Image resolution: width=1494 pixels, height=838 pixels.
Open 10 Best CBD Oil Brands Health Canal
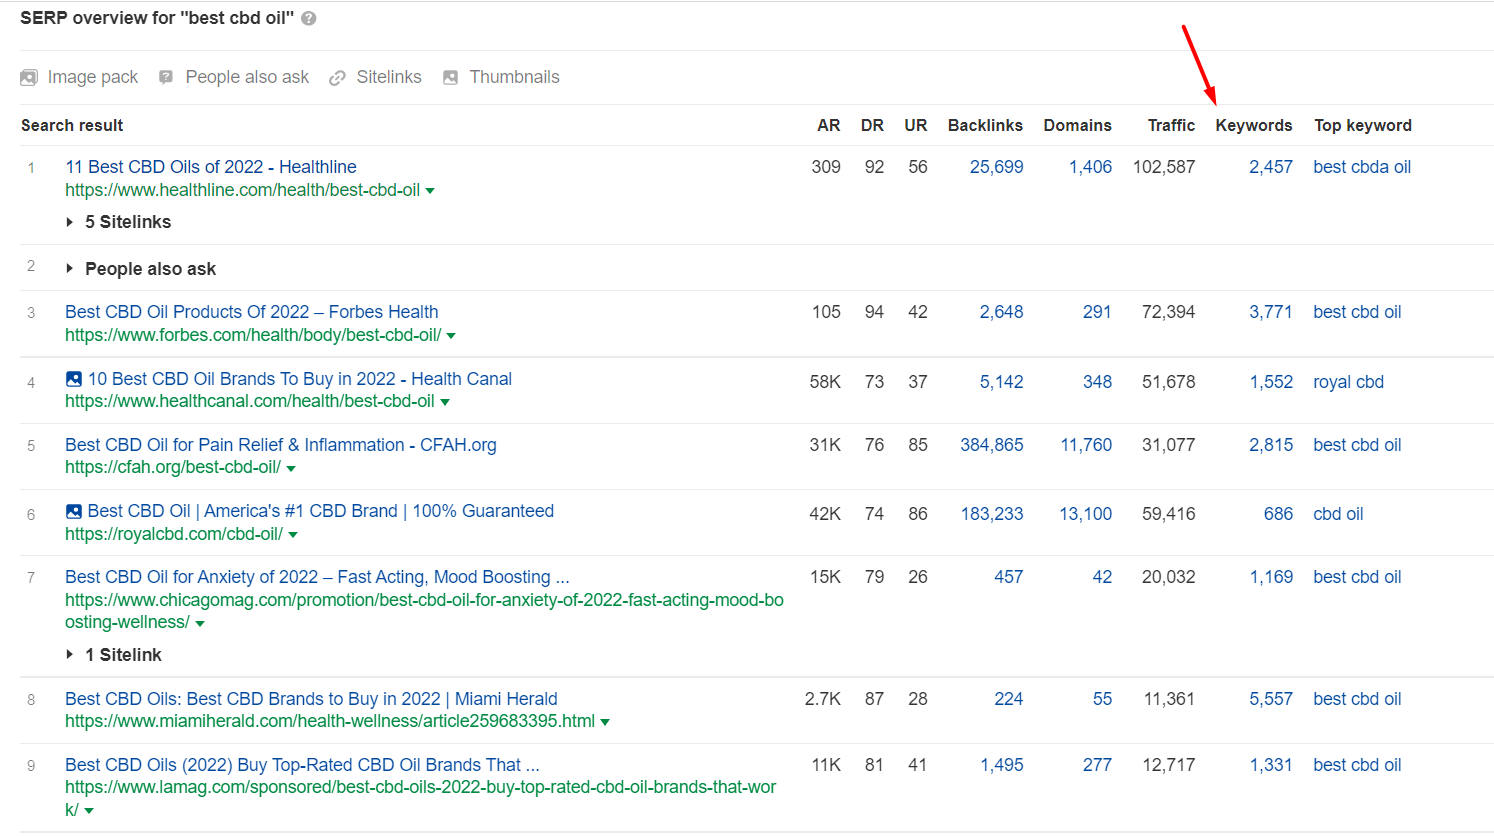click(300, 379)
